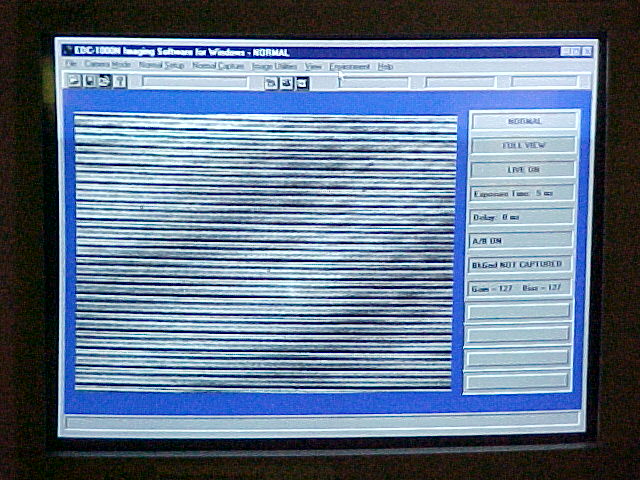Open the Experiment menu

coord(349,66)
